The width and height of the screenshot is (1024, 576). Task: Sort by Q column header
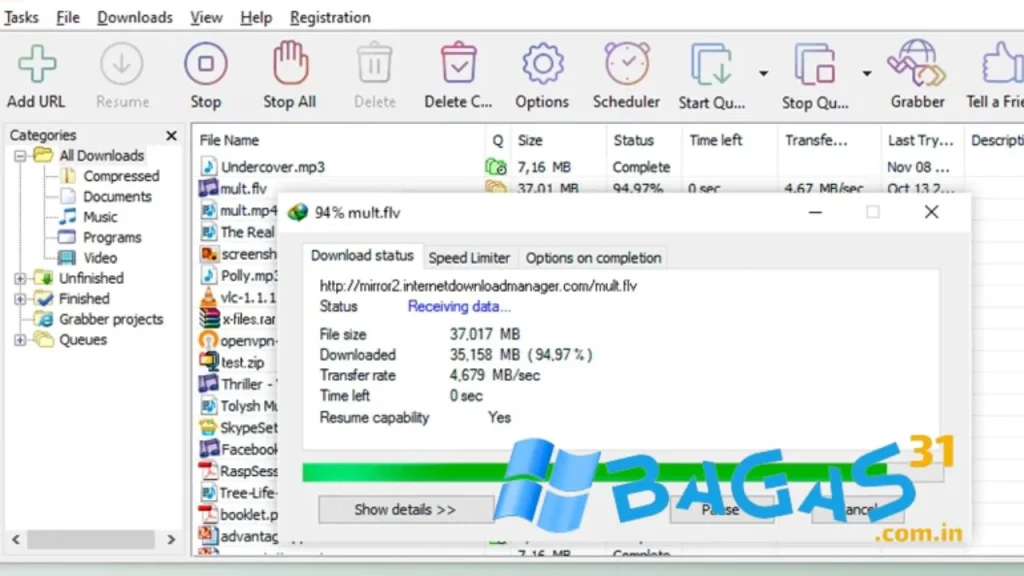(x=498, y=140)
